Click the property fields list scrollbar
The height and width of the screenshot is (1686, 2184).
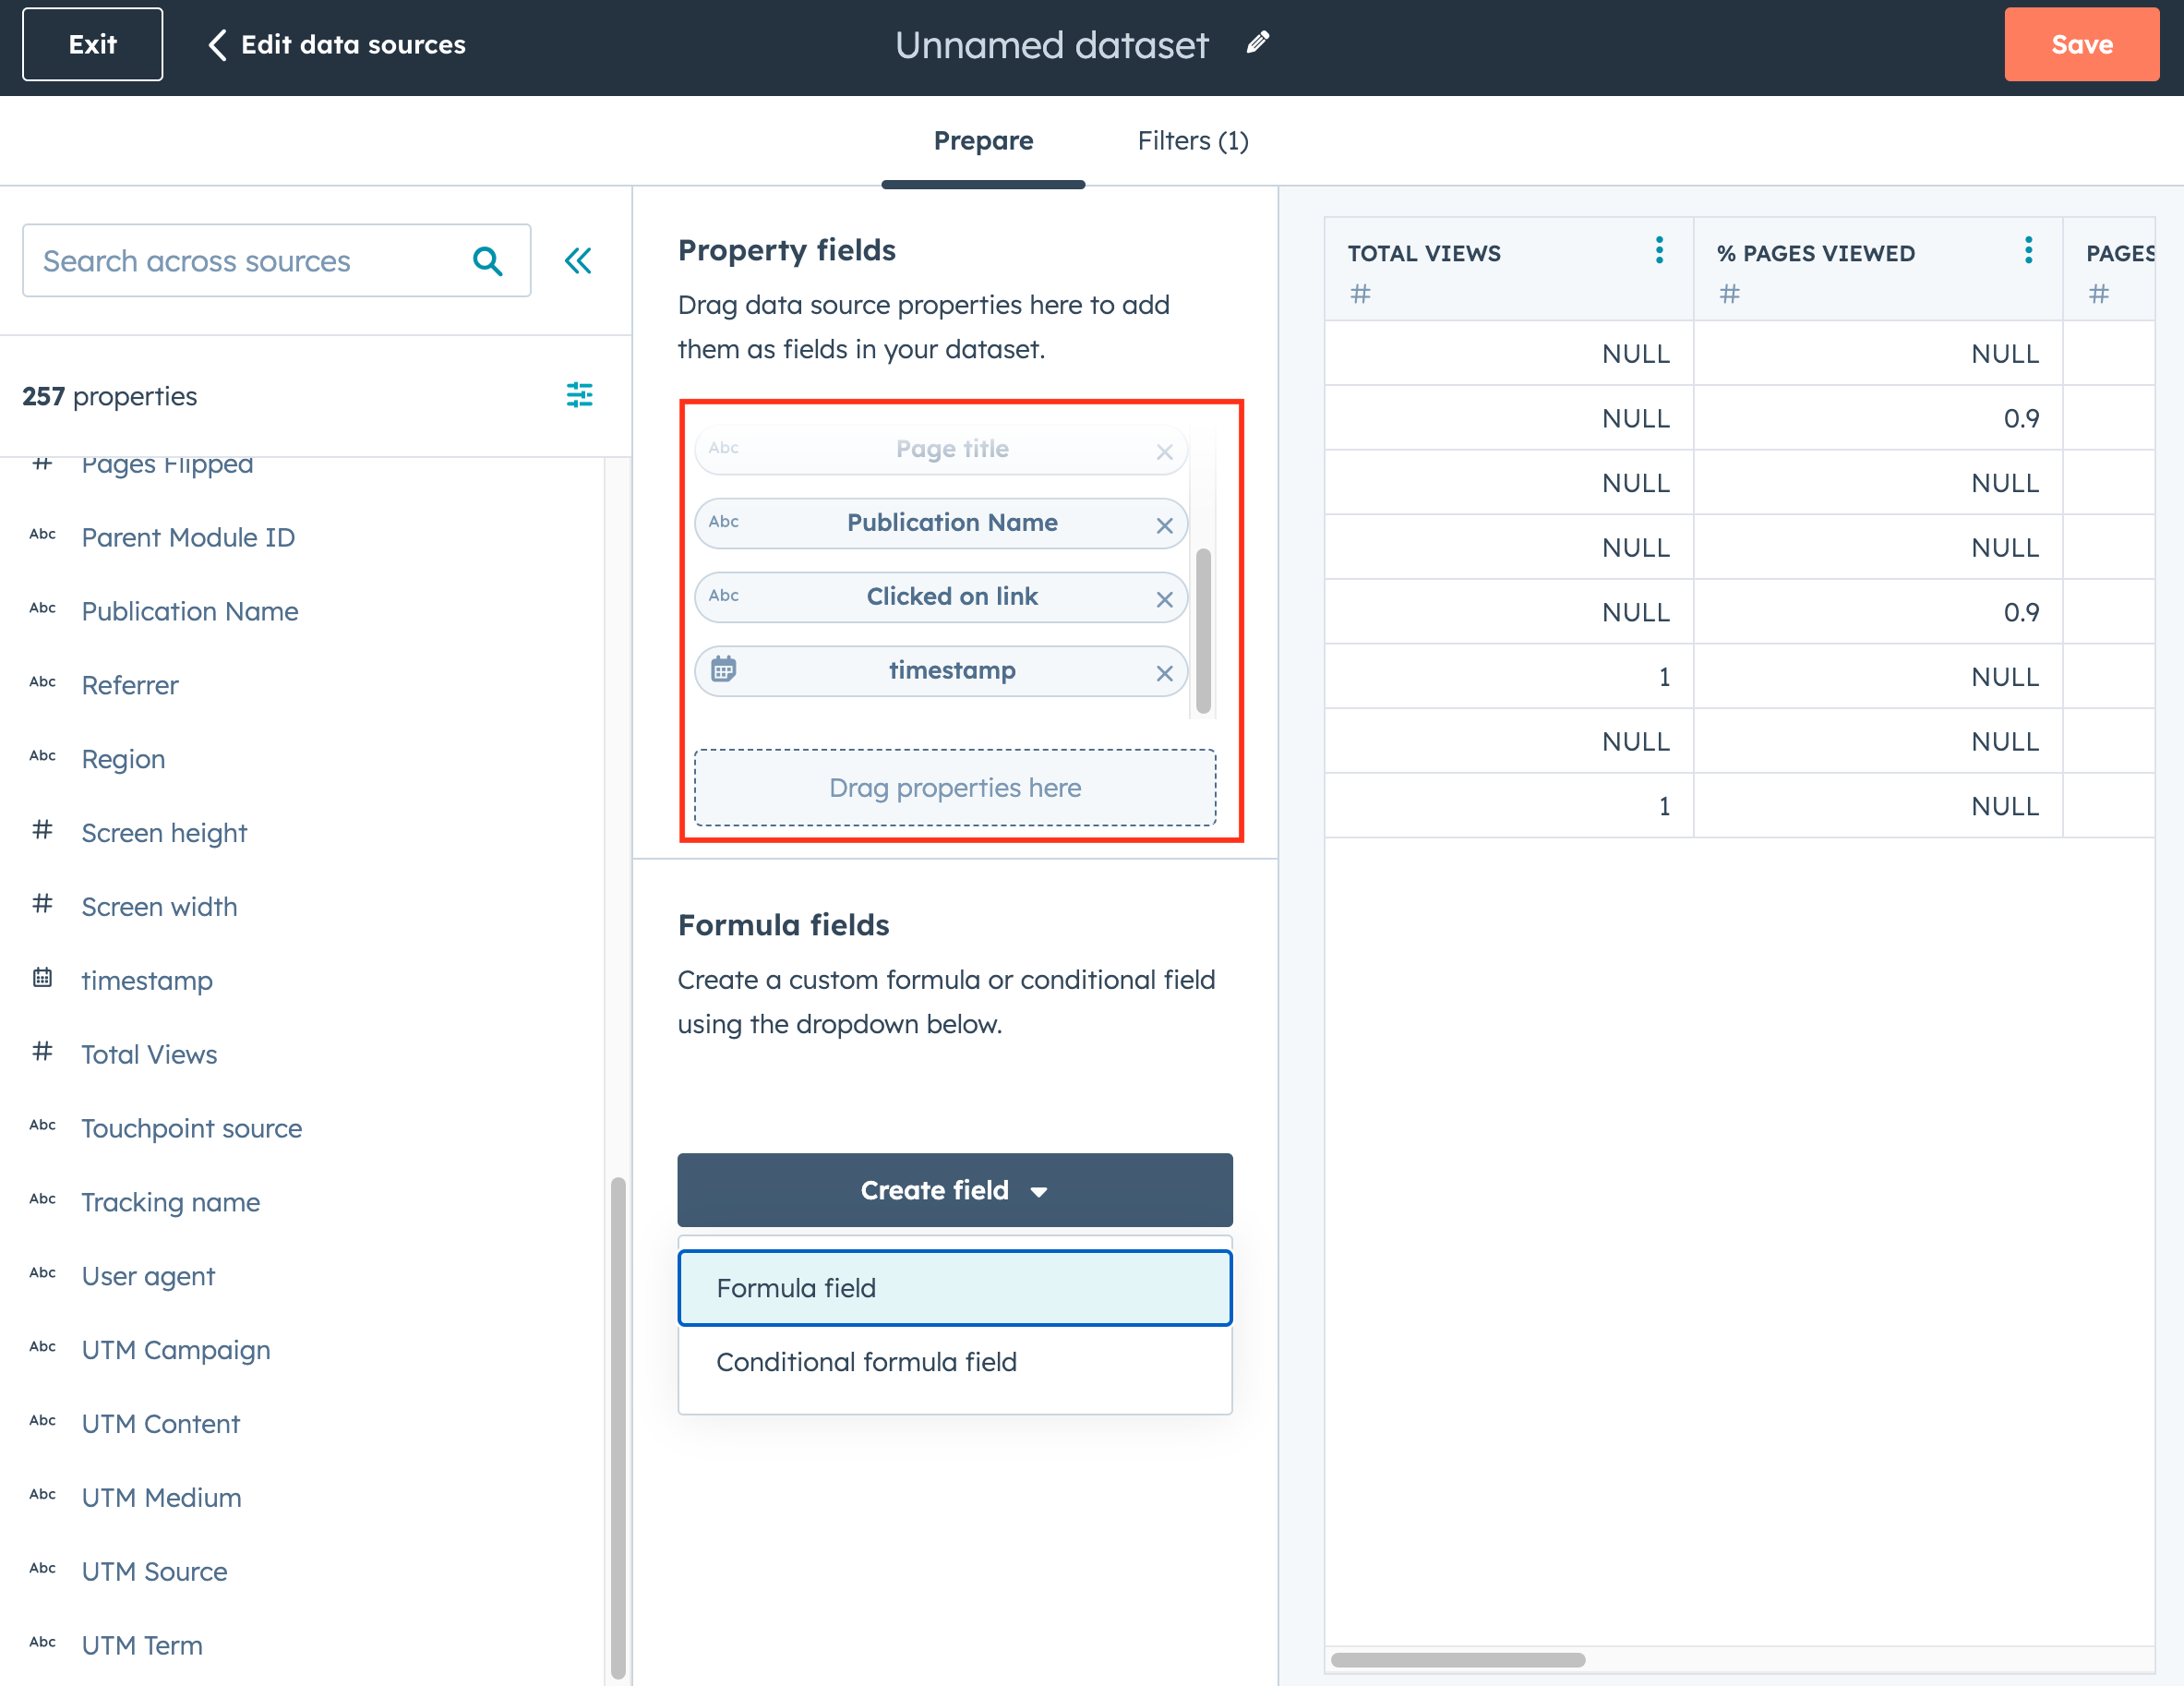coord(1203,631)
